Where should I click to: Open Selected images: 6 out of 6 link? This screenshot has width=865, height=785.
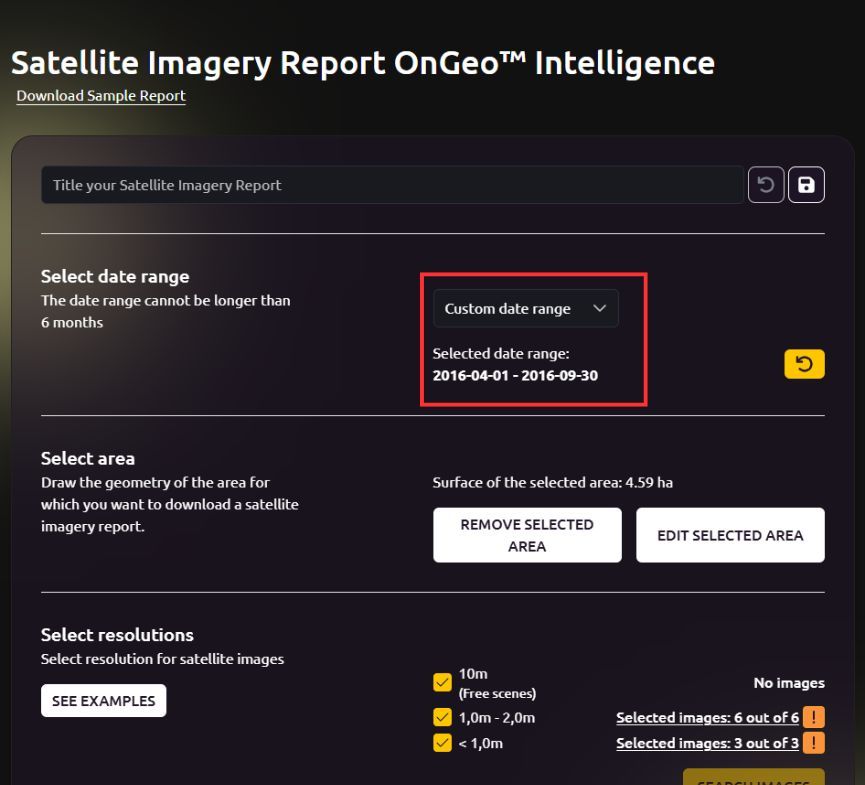pos(709,718)
